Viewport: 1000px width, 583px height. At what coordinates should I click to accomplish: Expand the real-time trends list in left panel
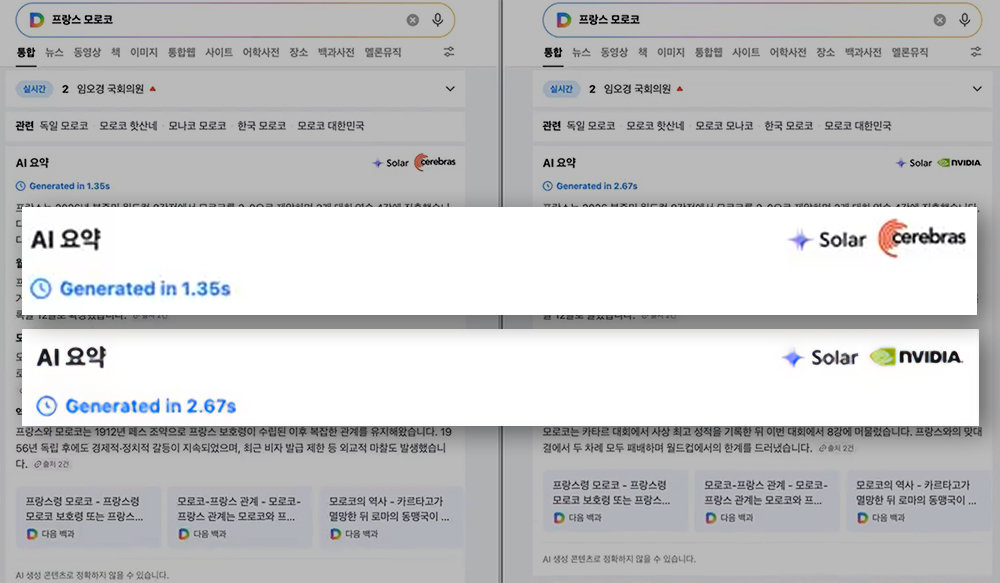(x=450, y=89)
